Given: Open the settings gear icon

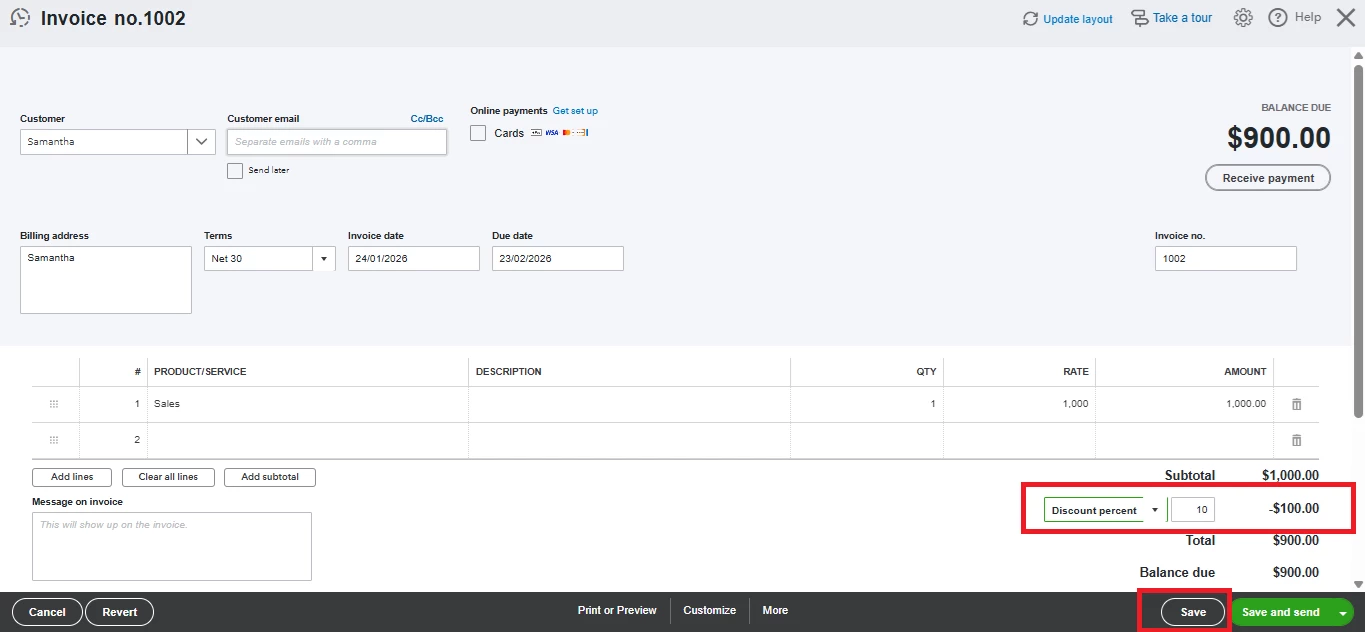Looking at the screenshot, I should (x=1243, y=18).
